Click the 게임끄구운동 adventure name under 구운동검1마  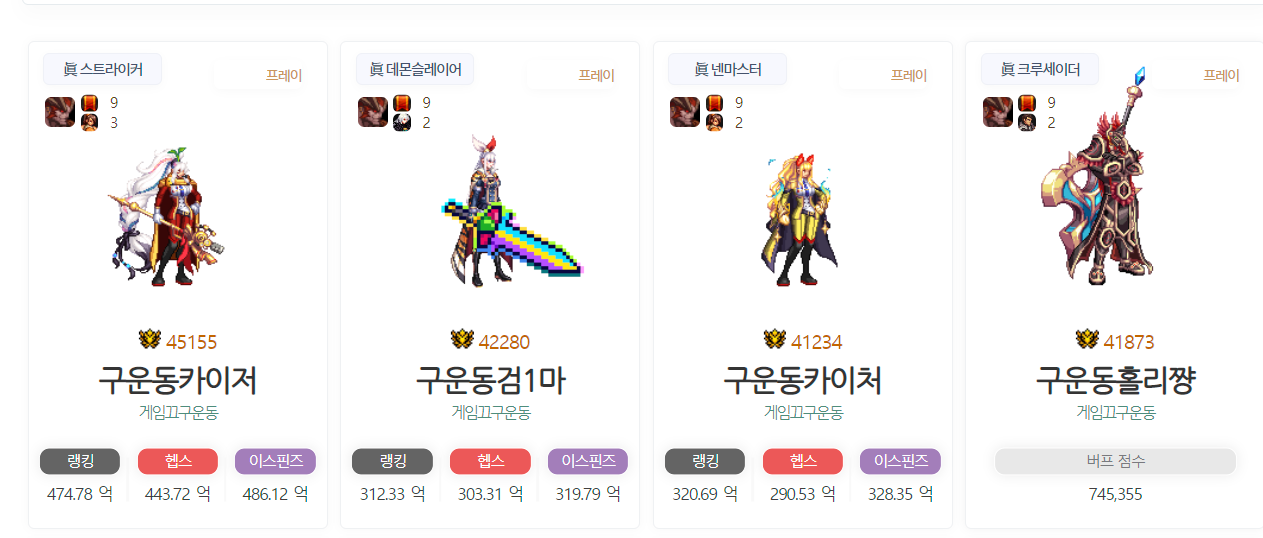490,412
